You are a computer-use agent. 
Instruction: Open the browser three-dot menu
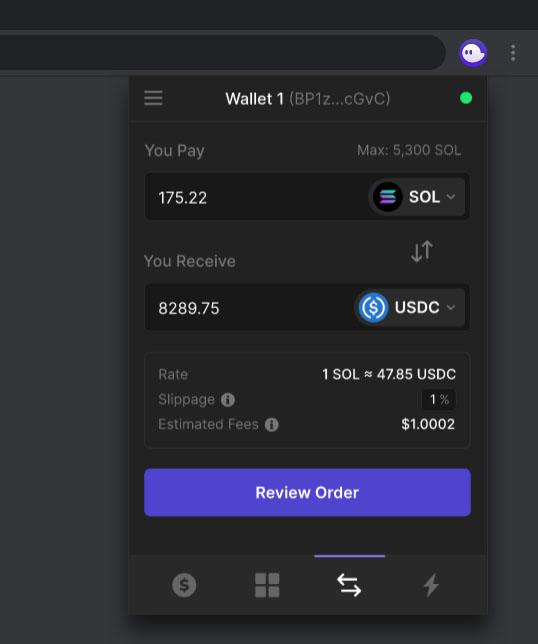point(513,53)
